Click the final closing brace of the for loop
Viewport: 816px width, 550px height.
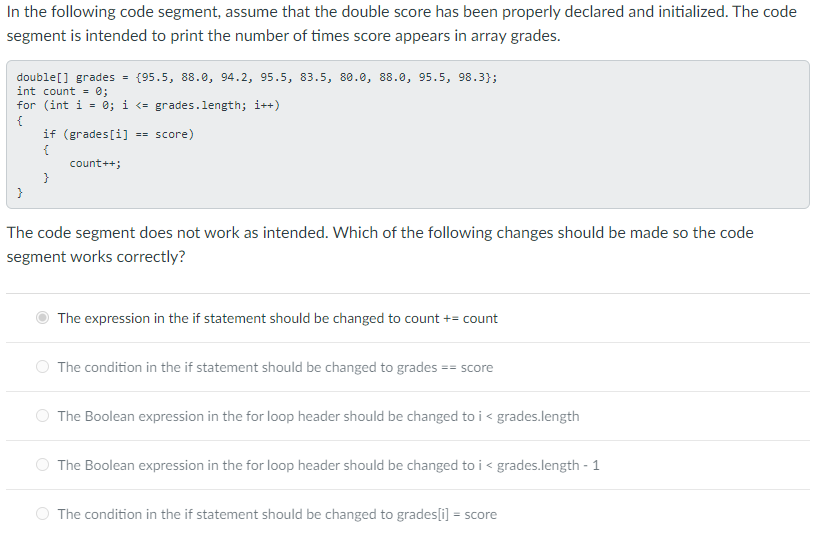20,193
